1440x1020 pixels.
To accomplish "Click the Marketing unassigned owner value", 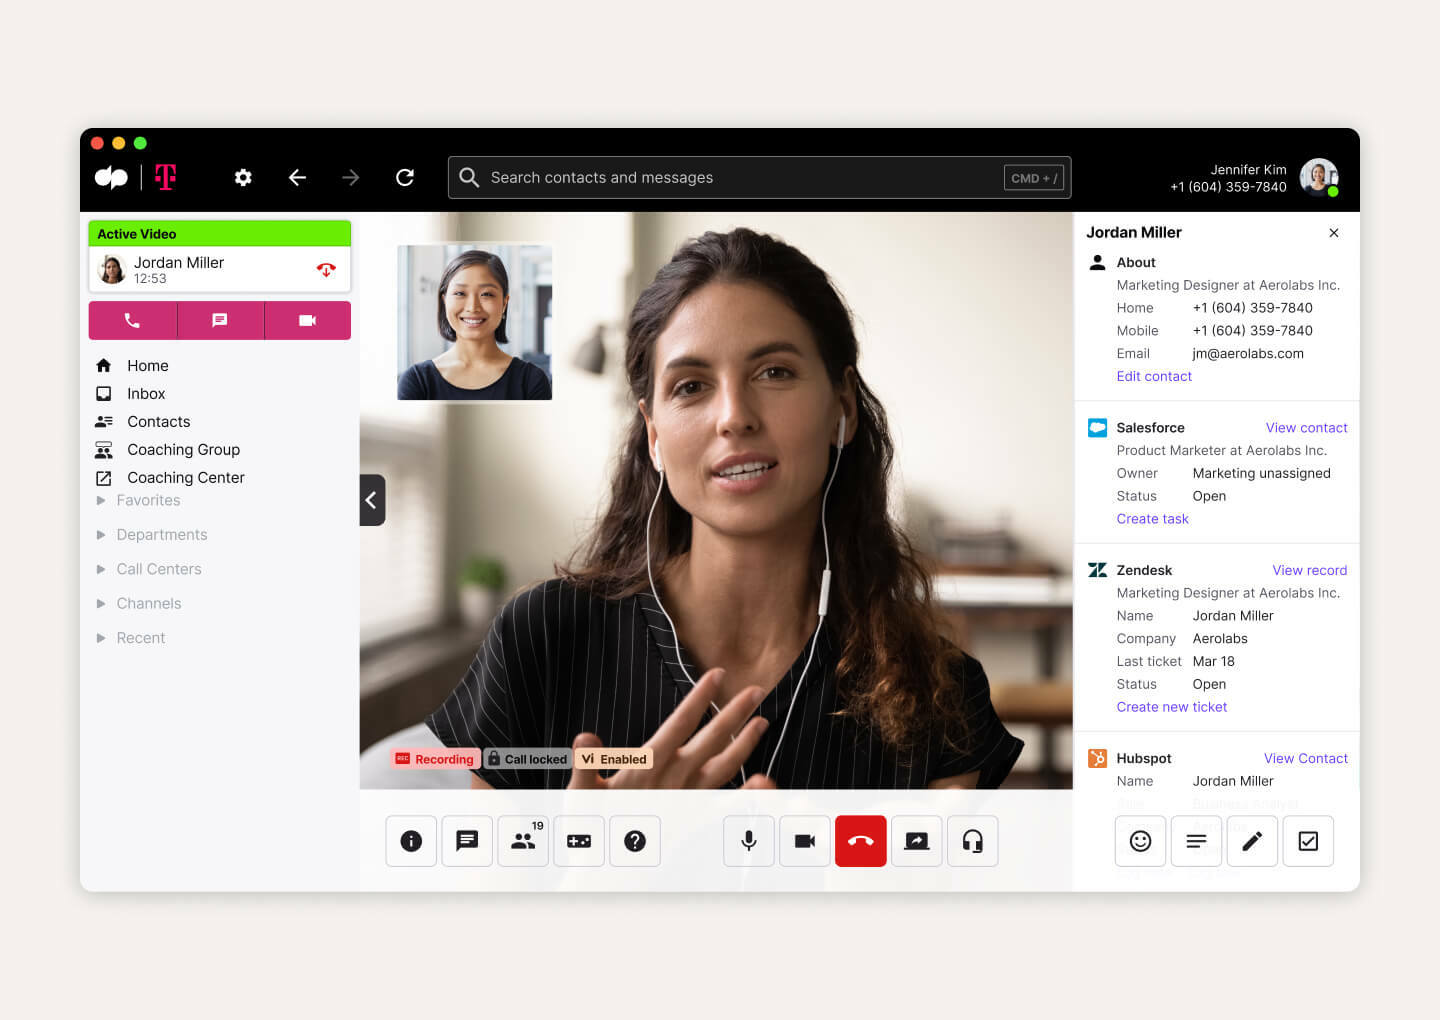I will [x=1261, y=474].
